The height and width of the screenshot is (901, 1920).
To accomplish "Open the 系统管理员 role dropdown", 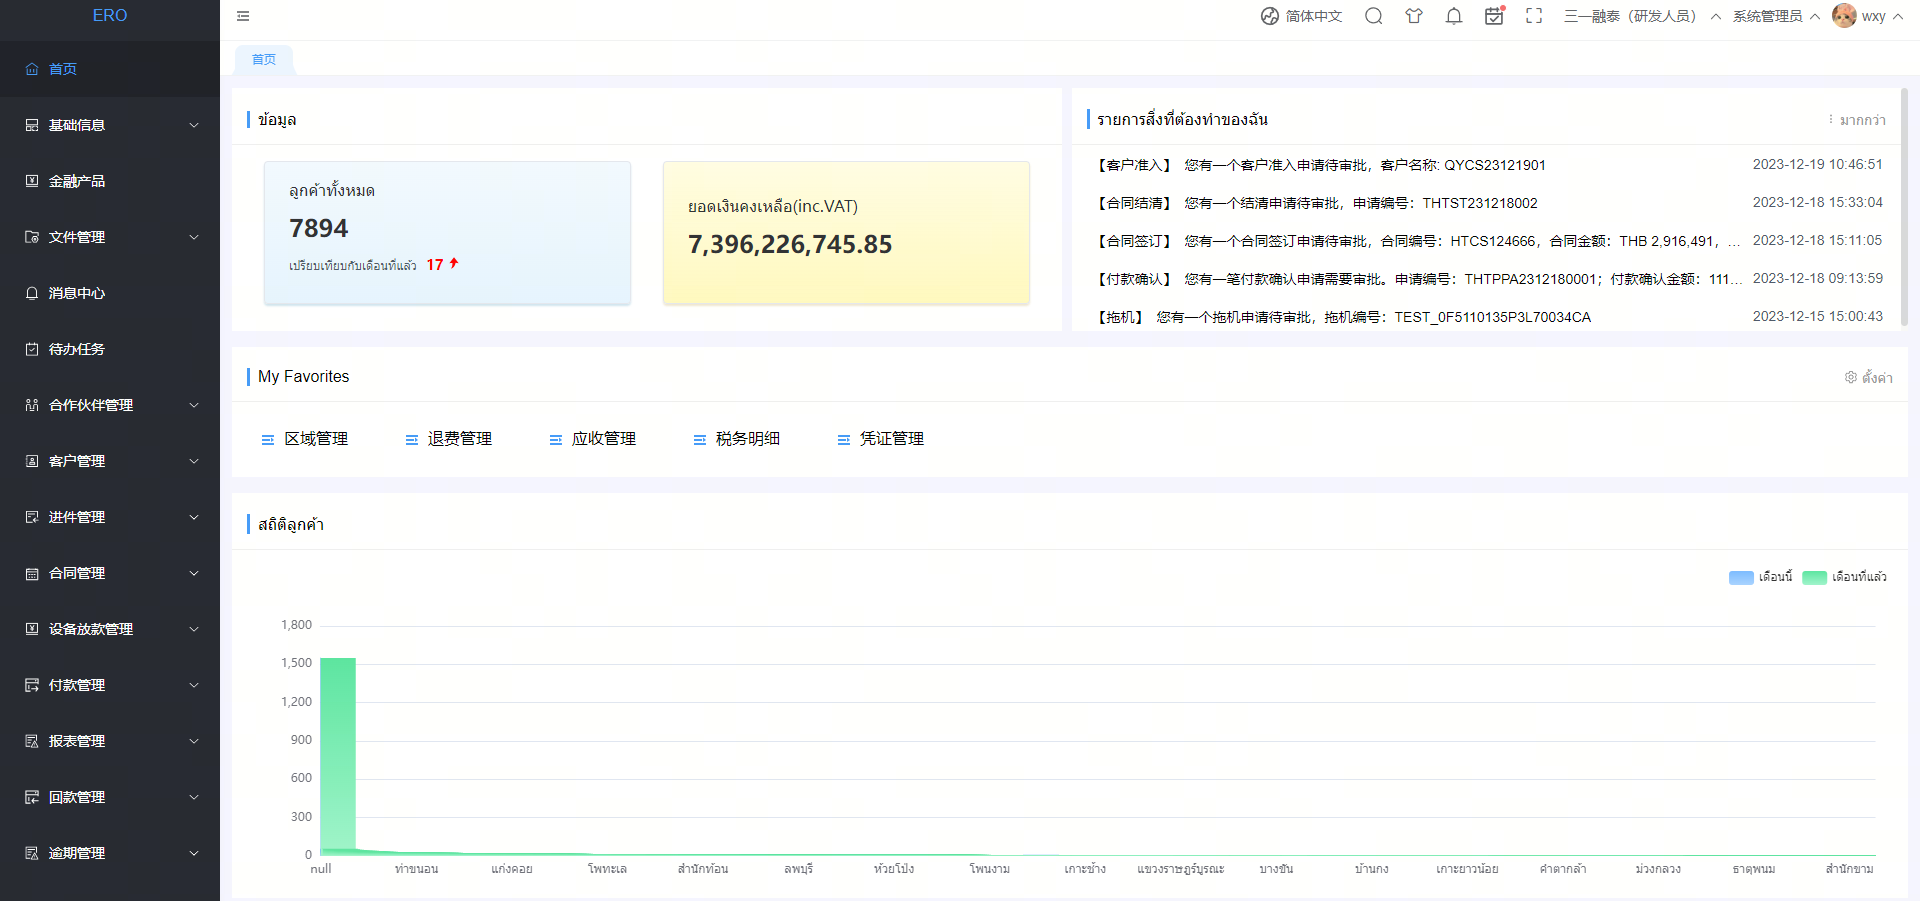I will pos(1776,16).
